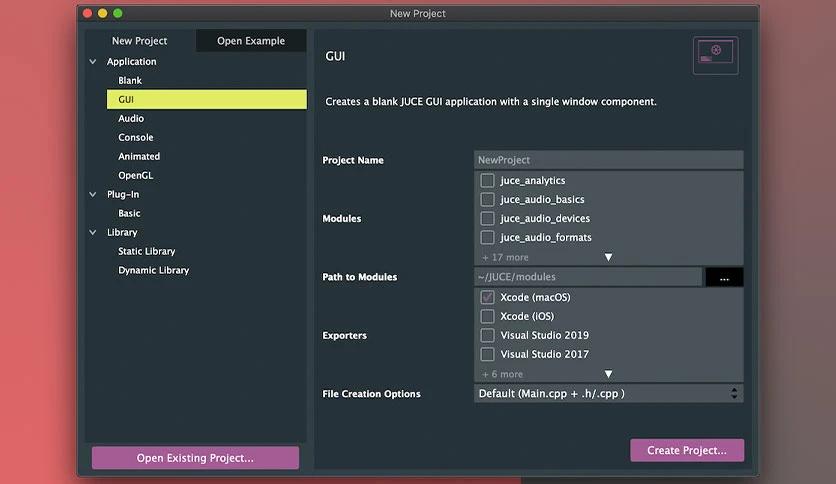This screenshot has height=484, width=836.
Task: Click the green zoom window button
Action: (x=118, y=13)
